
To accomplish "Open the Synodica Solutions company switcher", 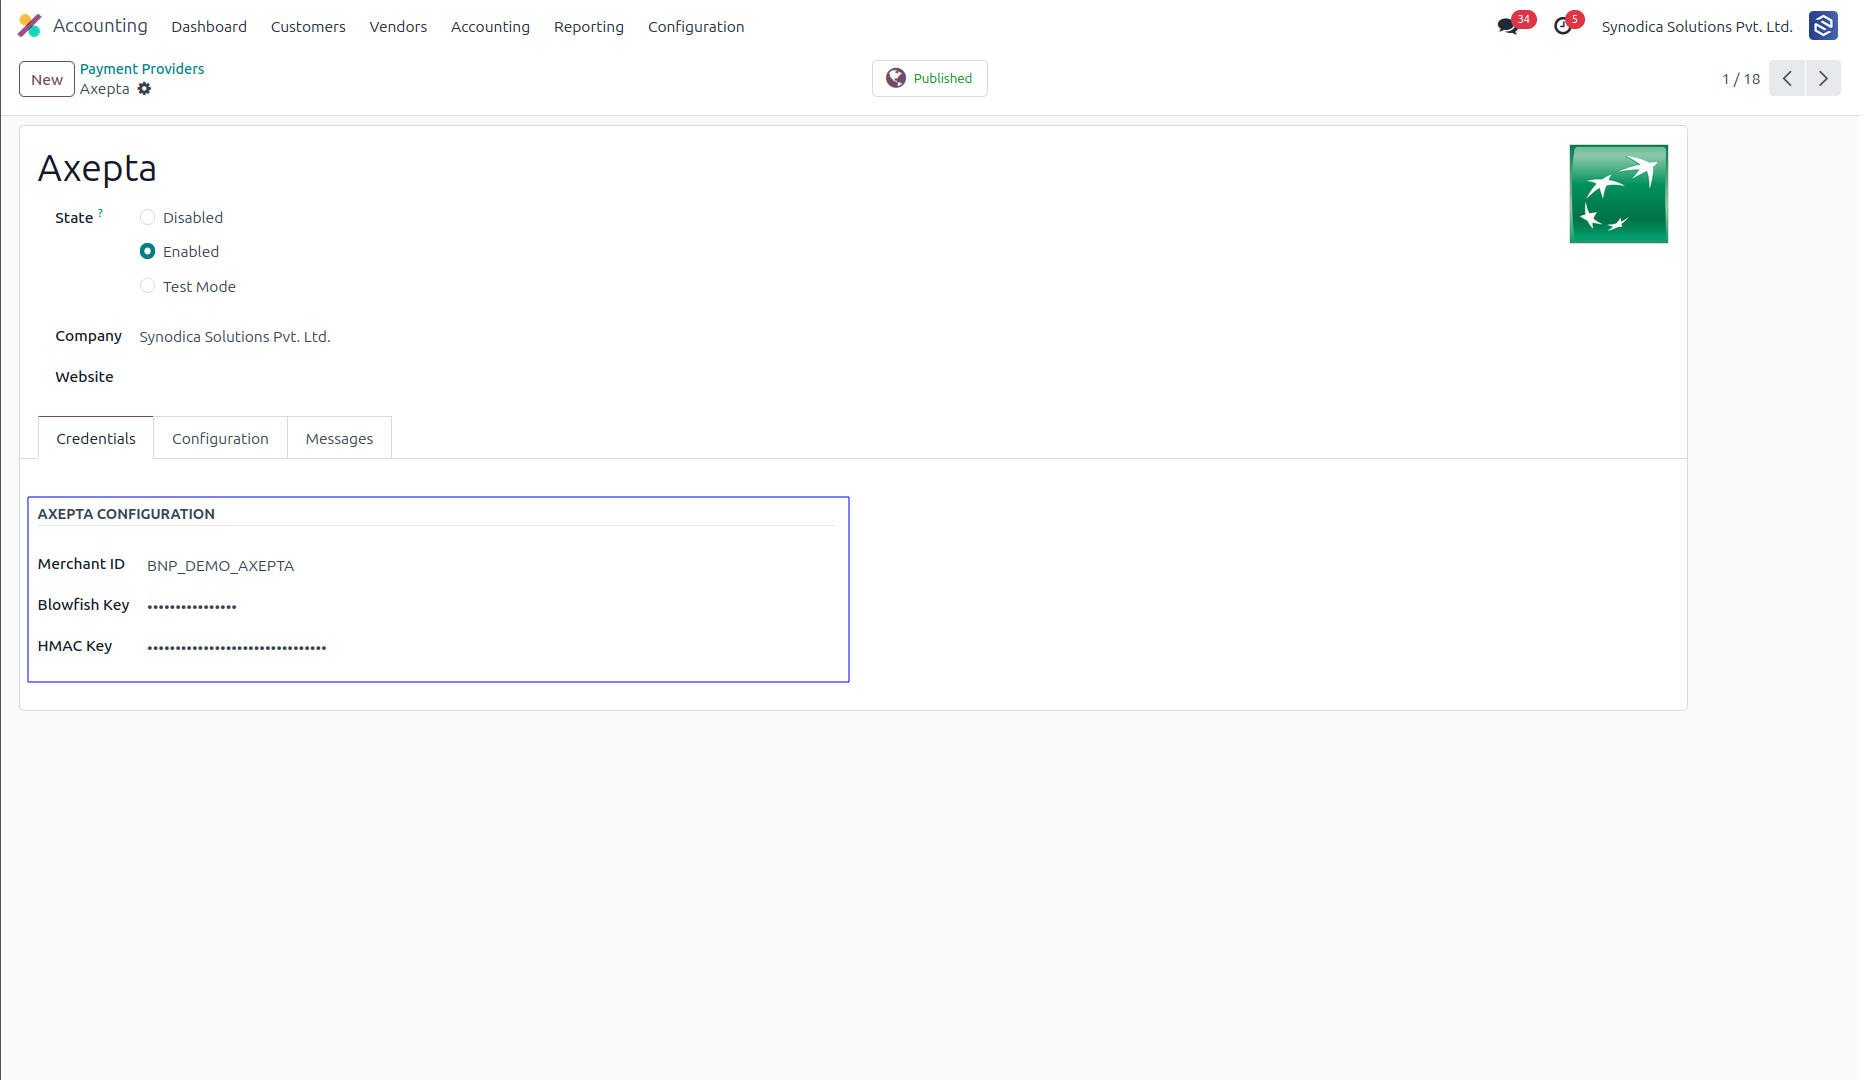I will pos(1696,26).
